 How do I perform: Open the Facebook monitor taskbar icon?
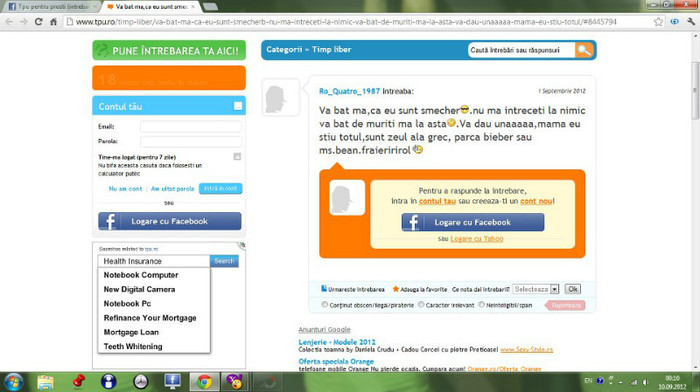coord(172,382)
